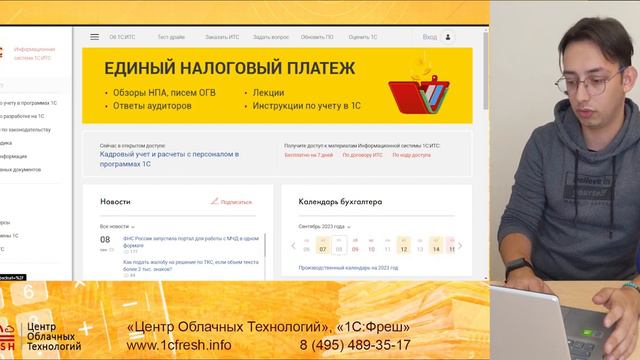Show next calendar days with right arrow

coord(460,246)
